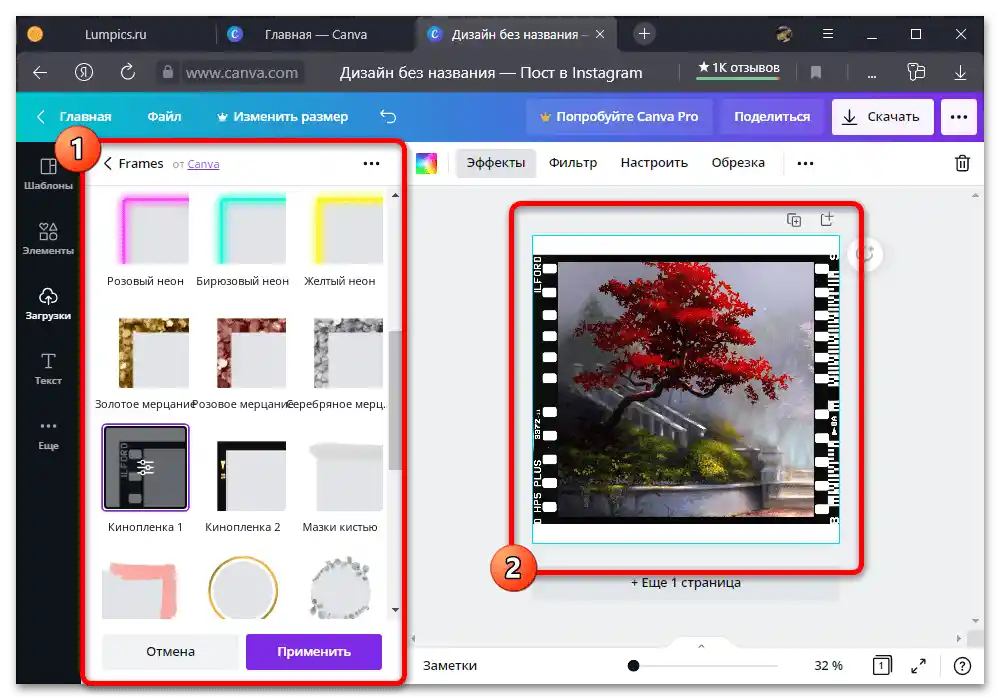Enter fullscreen presentation mode icon
The height and width of the screenshot is (700, 1000).
click(918, 666)
